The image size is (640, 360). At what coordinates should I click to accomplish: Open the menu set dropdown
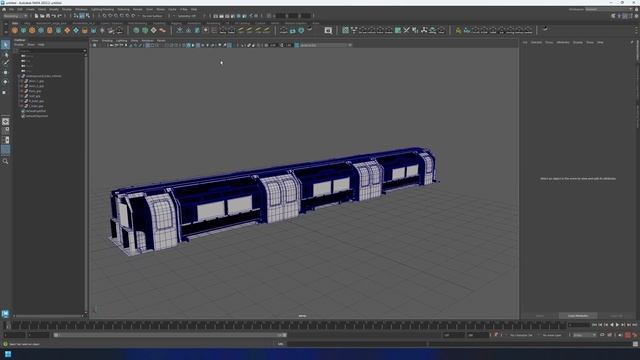click(x=16, y=16)
